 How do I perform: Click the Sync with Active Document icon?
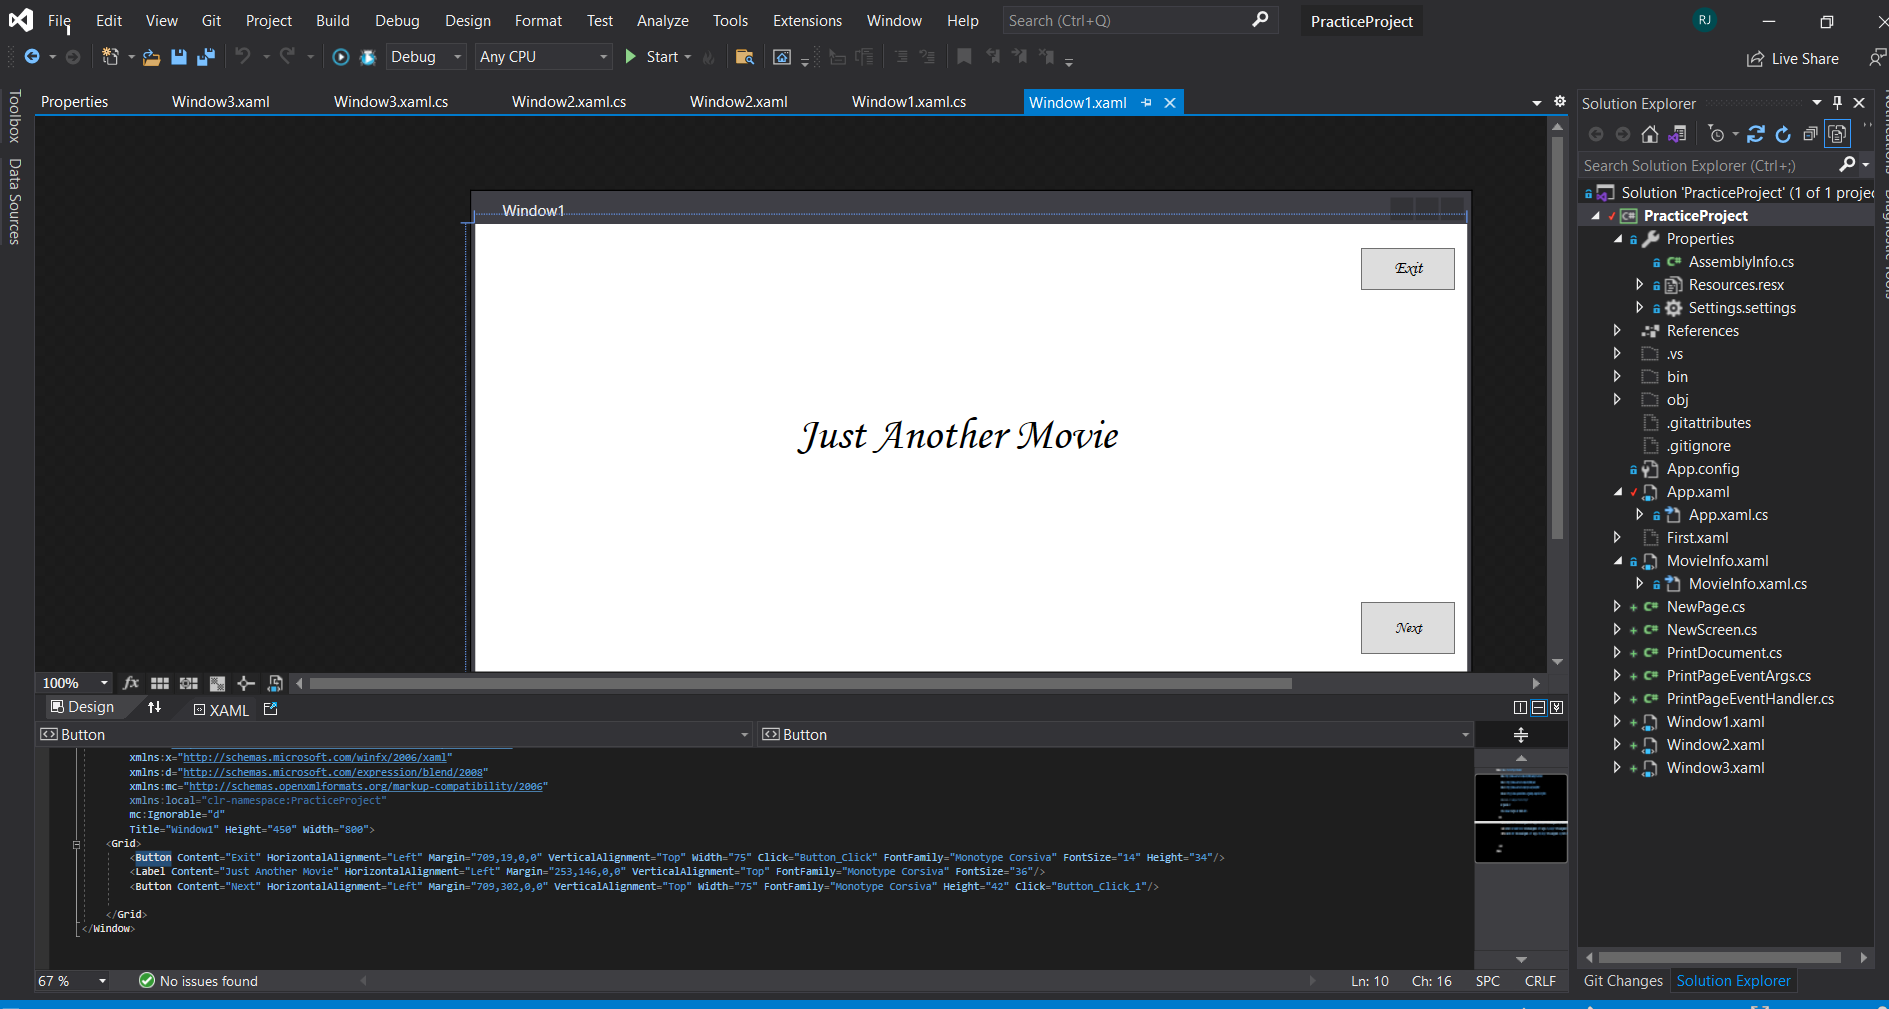click(x=1756, y=134)
